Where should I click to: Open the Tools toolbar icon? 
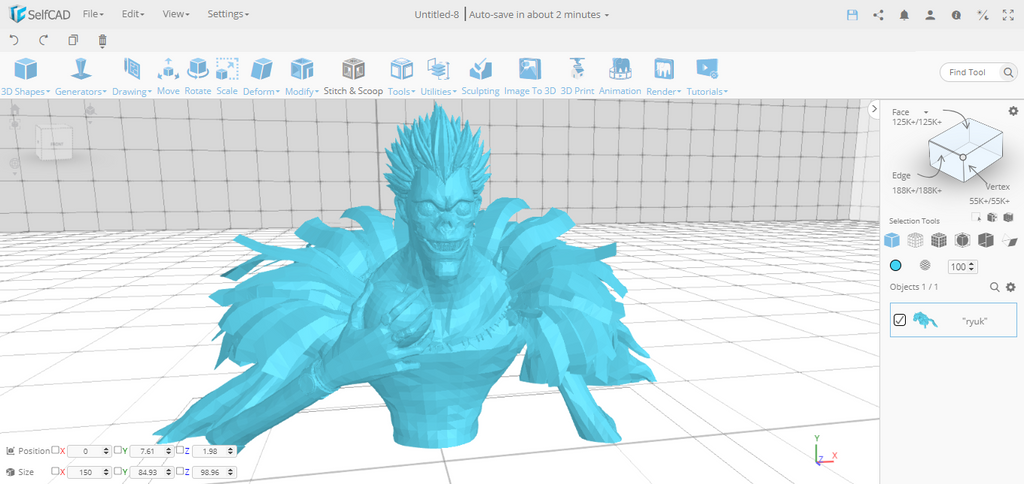pos(401,69)
